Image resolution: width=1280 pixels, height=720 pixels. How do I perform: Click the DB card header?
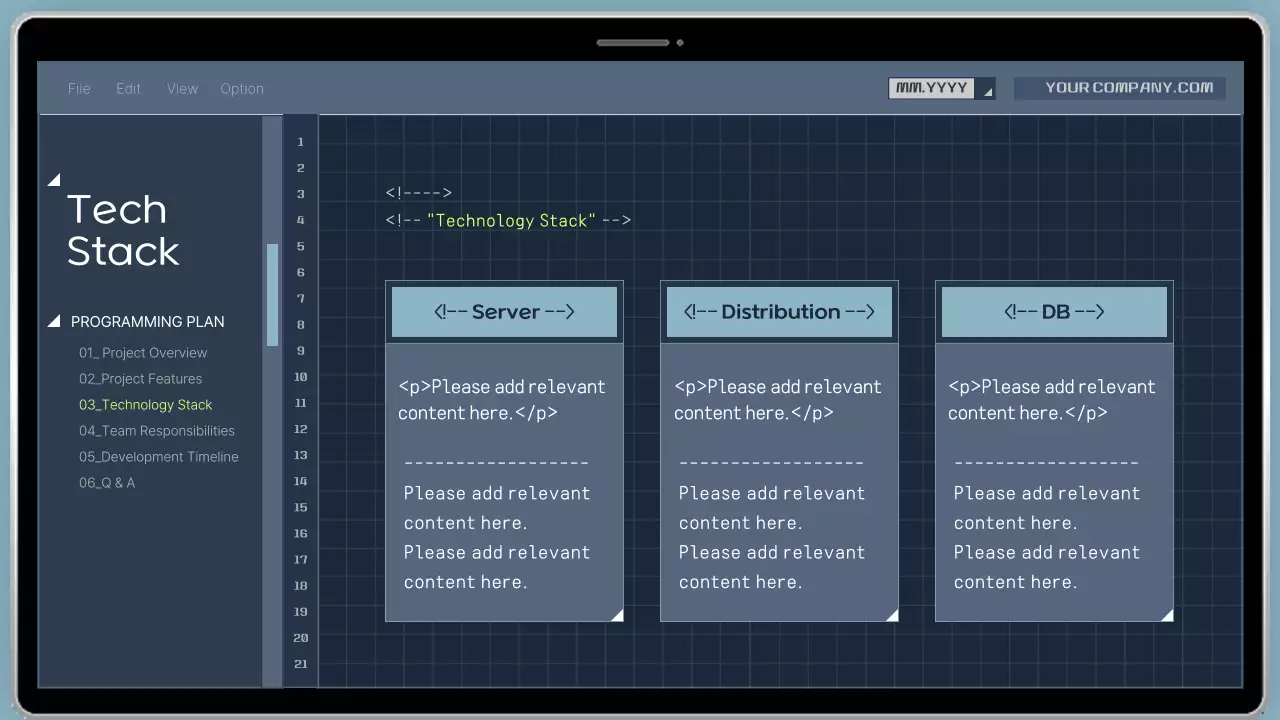[x=1054, y=311]
